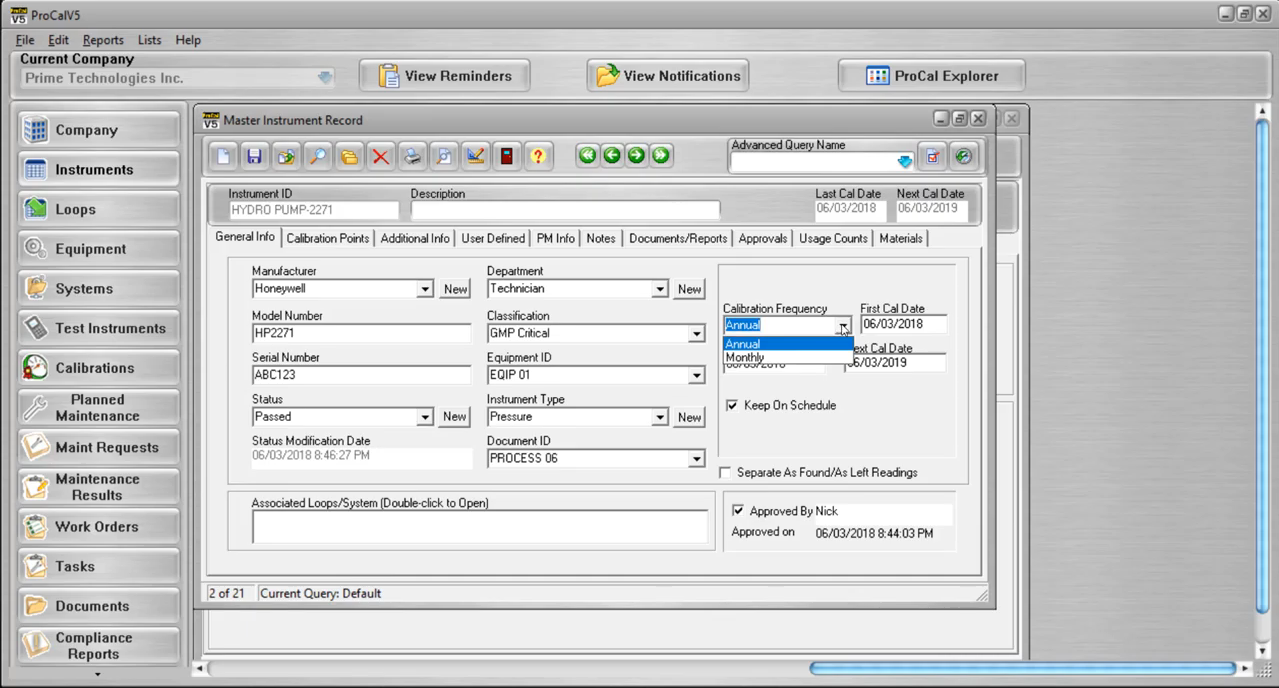This screenshot has height=688, width=1279.
Task: Expand the Classification dropdown
Action: (x=696, y=334)
